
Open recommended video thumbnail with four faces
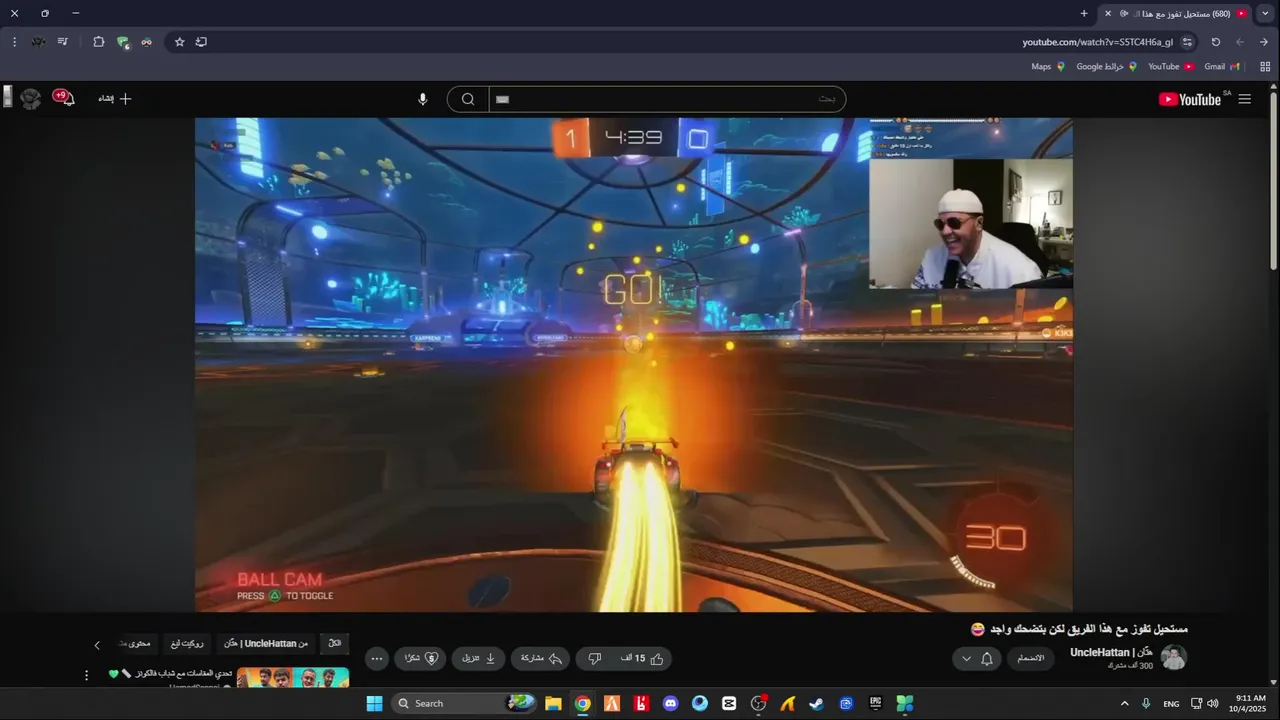point(293,678)
